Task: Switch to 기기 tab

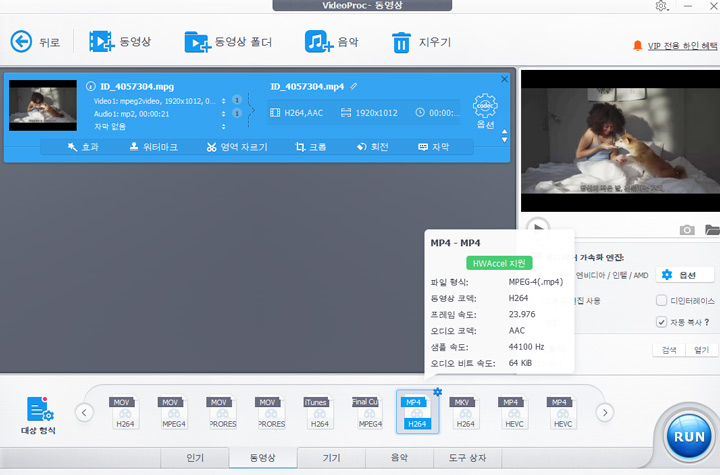Action: point(331,458)
